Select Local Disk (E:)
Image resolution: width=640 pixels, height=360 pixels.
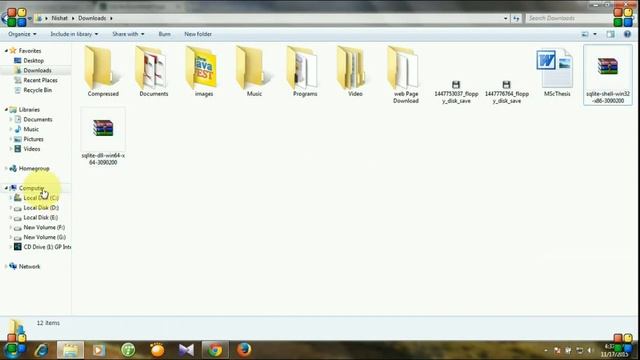(x=40, y=217)
